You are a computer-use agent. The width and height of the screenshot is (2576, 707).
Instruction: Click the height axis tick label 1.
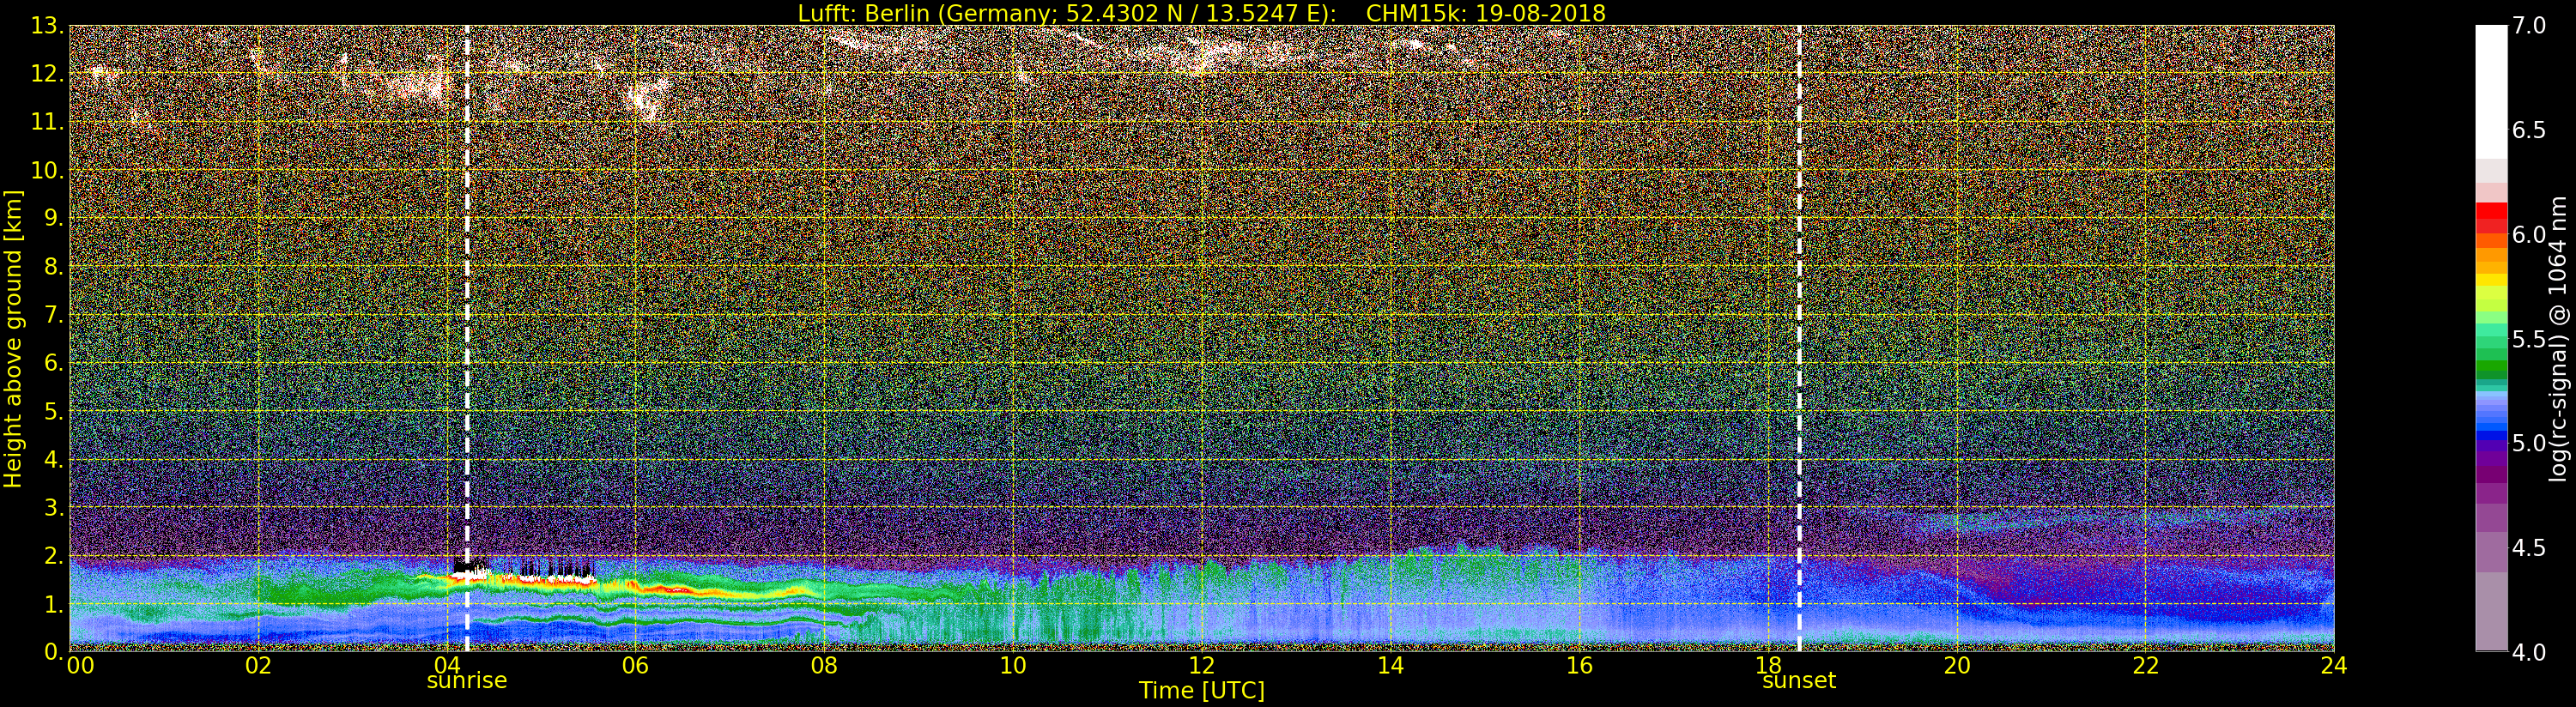[x=54, y=604]
